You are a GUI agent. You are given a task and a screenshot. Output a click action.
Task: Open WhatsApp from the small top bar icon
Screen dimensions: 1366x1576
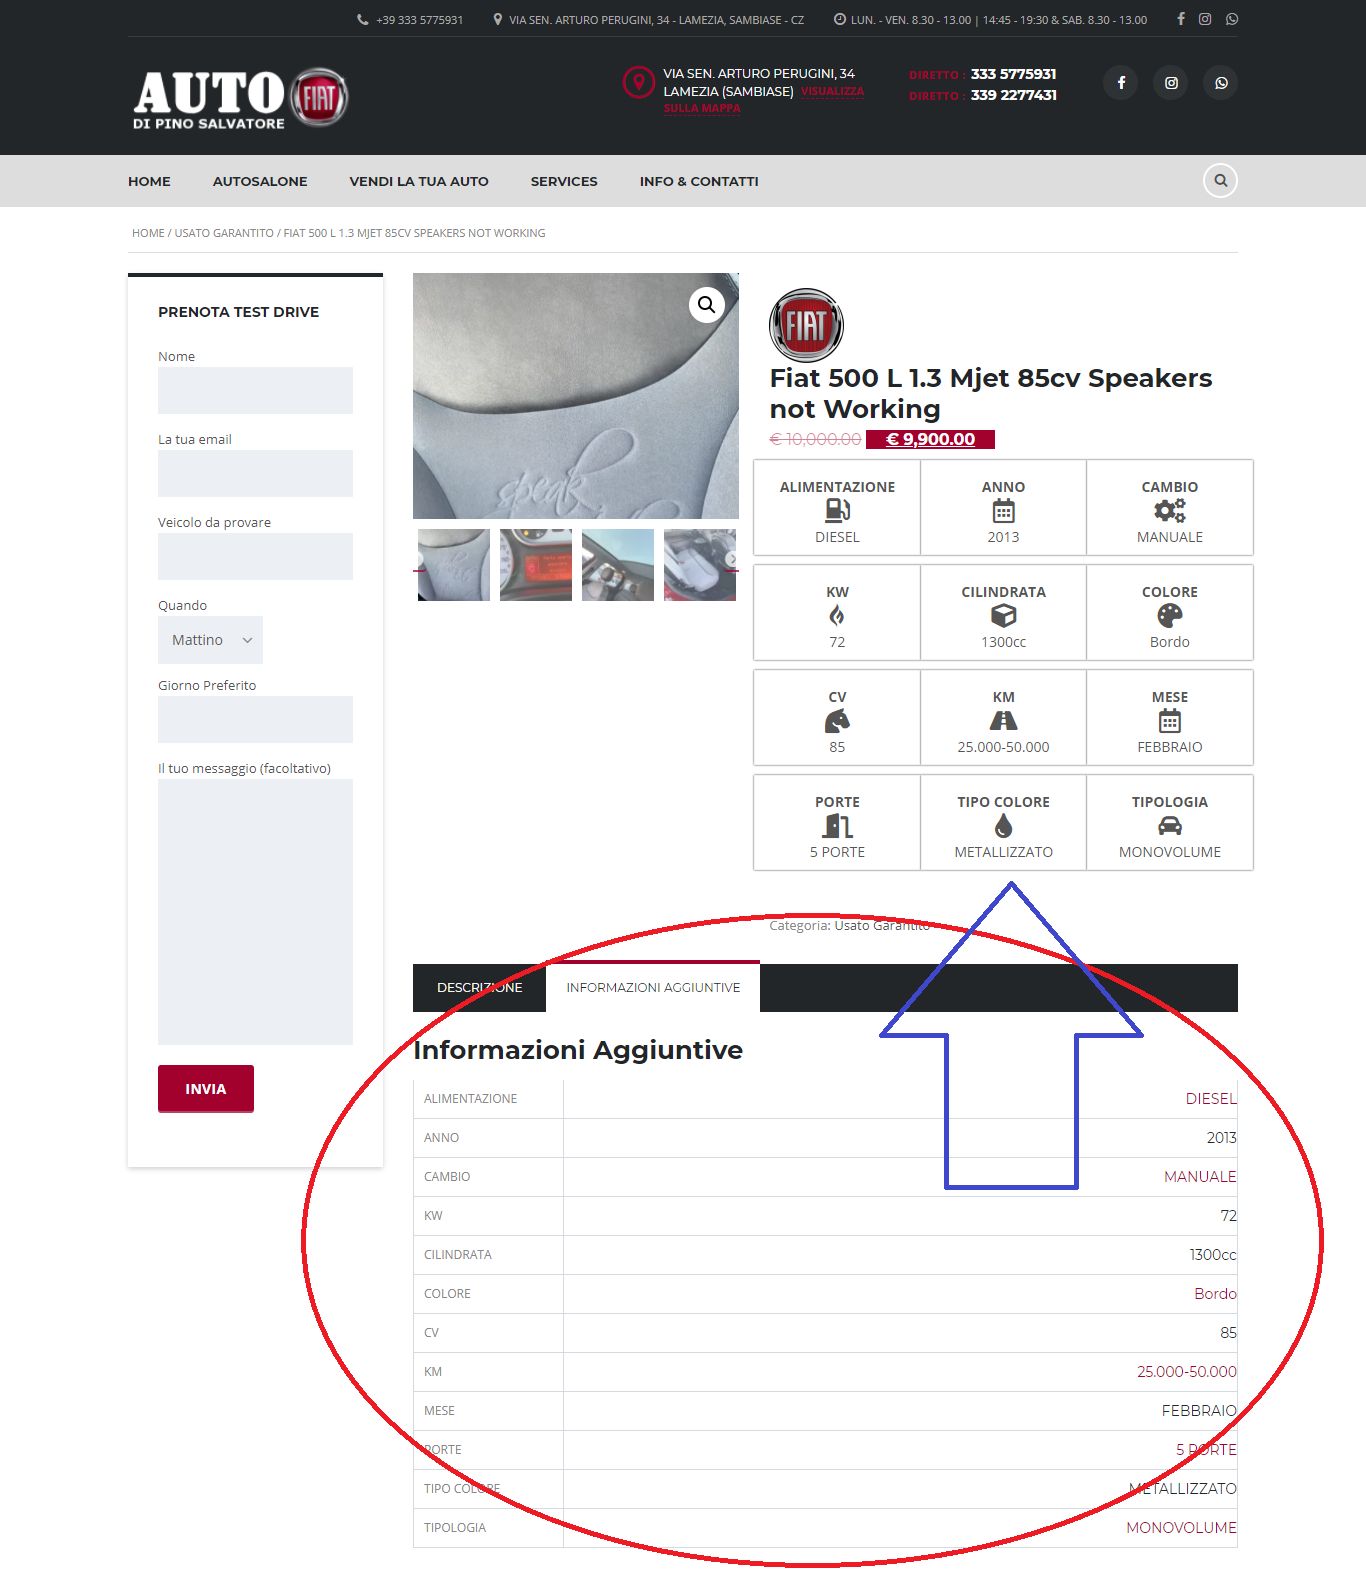[1232, 19]
